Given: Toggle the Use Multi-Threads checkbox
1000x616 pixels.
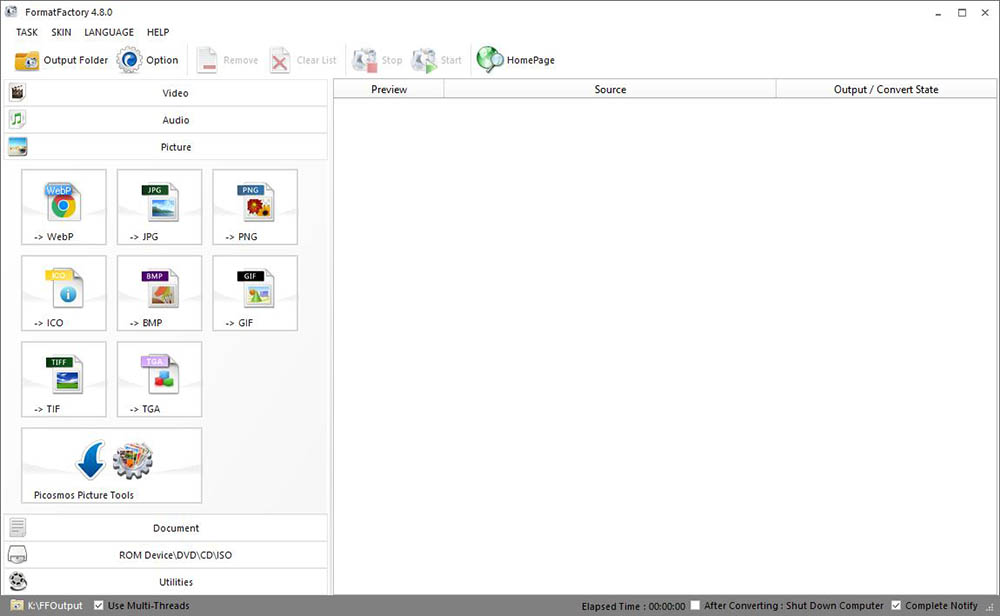Looking at the screenshot, I should (x=99, y=606).
